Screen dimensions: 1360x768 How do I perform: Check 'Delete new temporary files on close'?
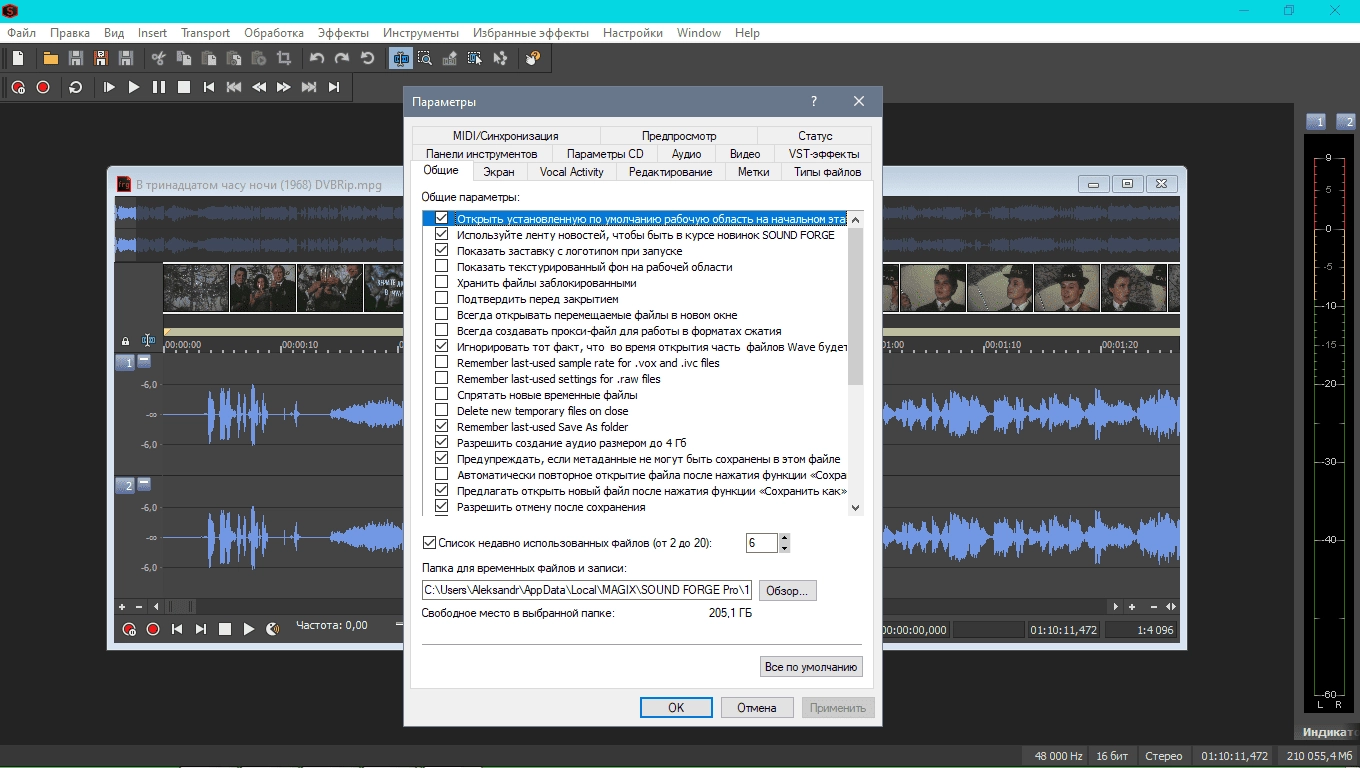point(441,411)
